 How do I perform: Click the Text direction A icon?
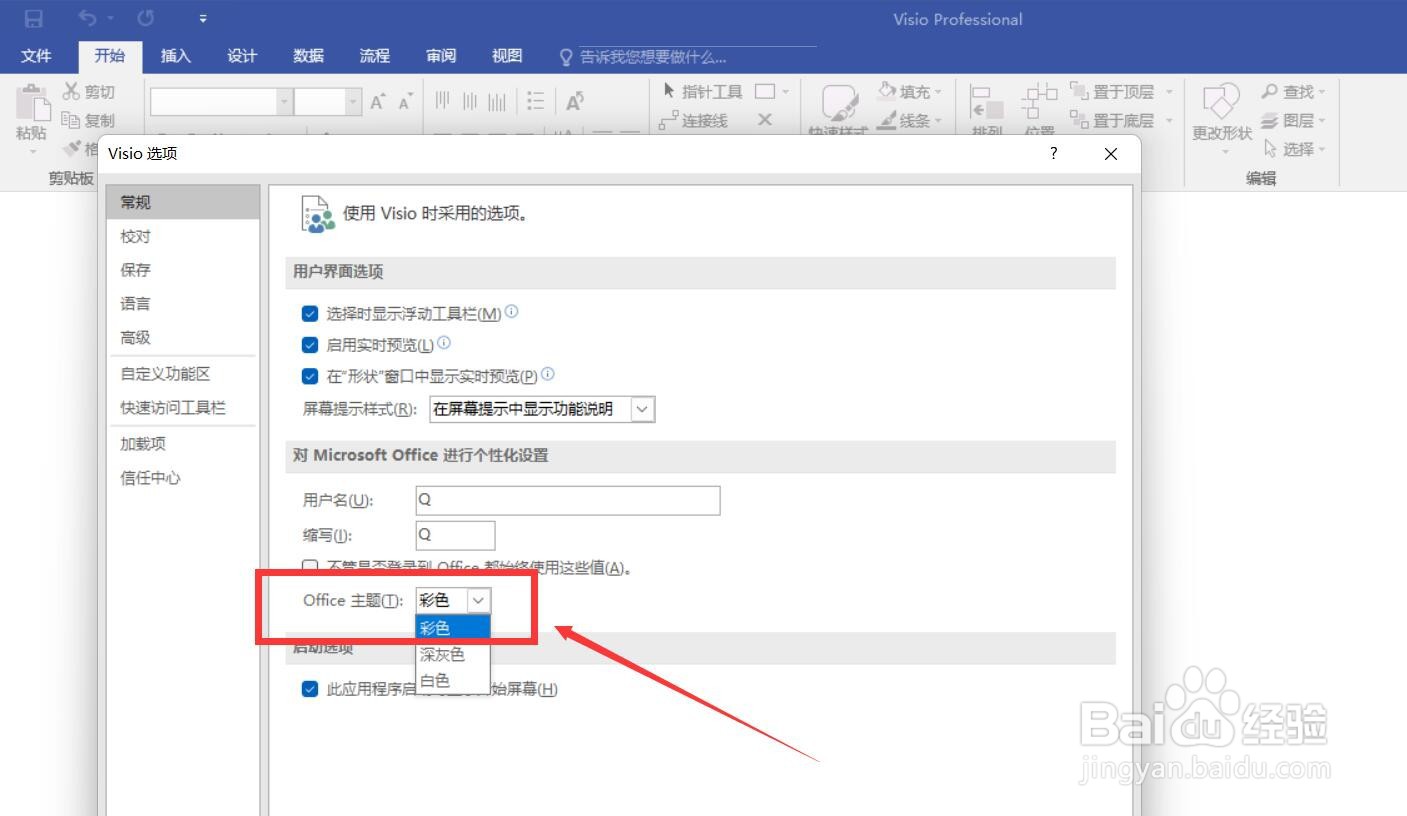(575, 101)
